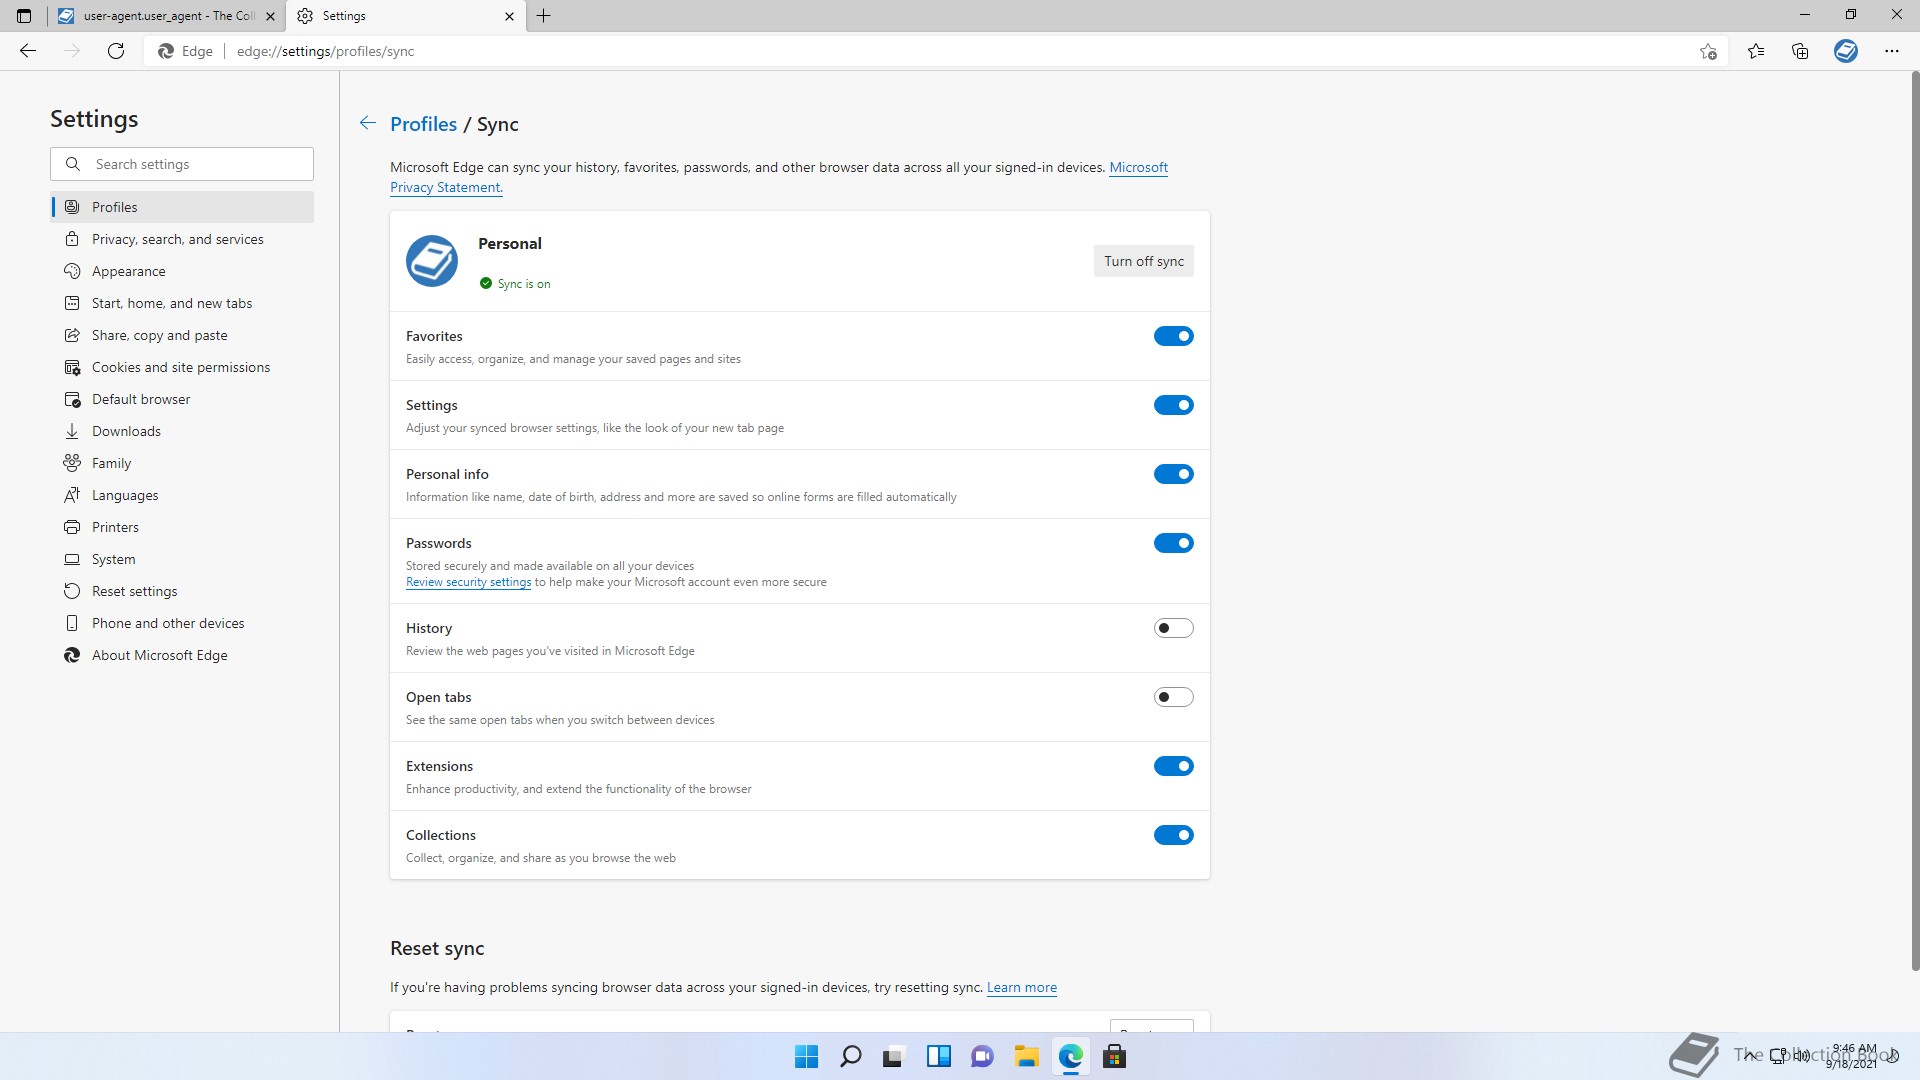This screenshot has width=1920, height=1080.
Task: Go back to Profiles with arrow
Action: (368, 123)
